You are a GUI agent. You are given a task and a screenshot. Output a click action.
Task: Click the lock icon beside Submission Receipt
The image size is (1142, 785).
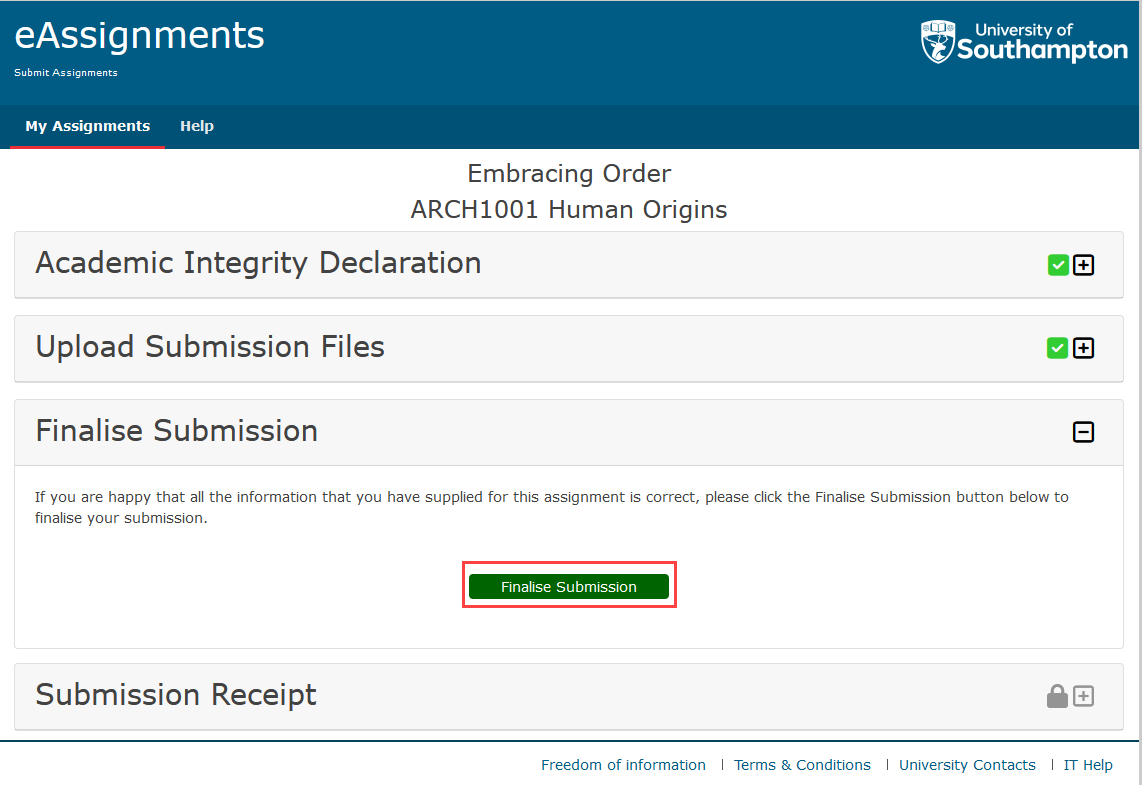pos(1057,695)
